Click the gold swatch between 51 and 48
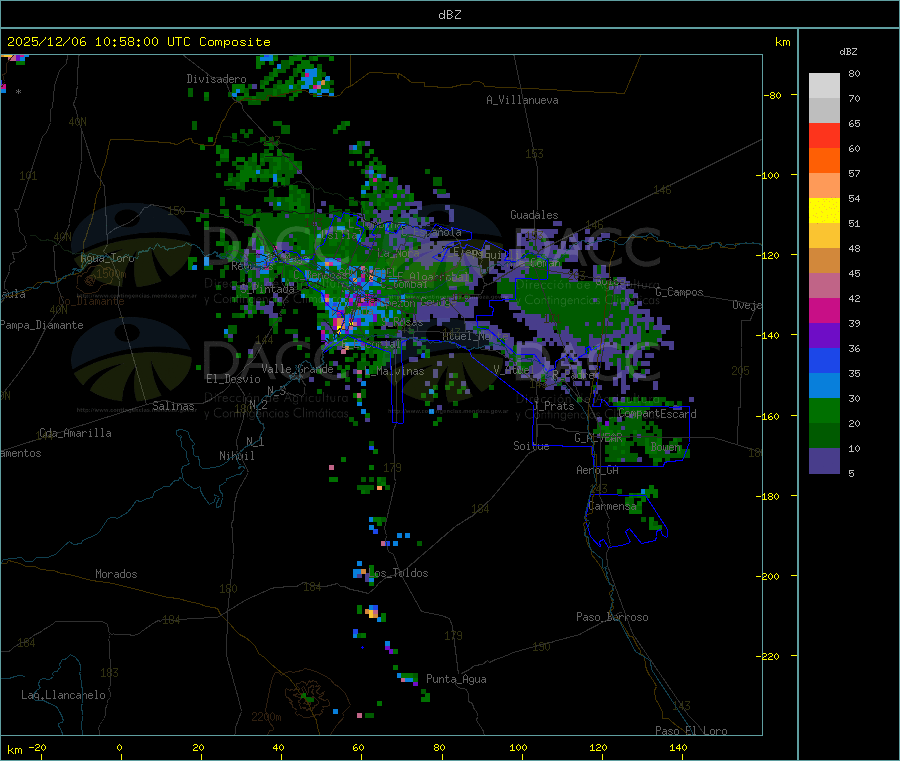The height and width of the screenshot is (761, 900). (824, 236)
